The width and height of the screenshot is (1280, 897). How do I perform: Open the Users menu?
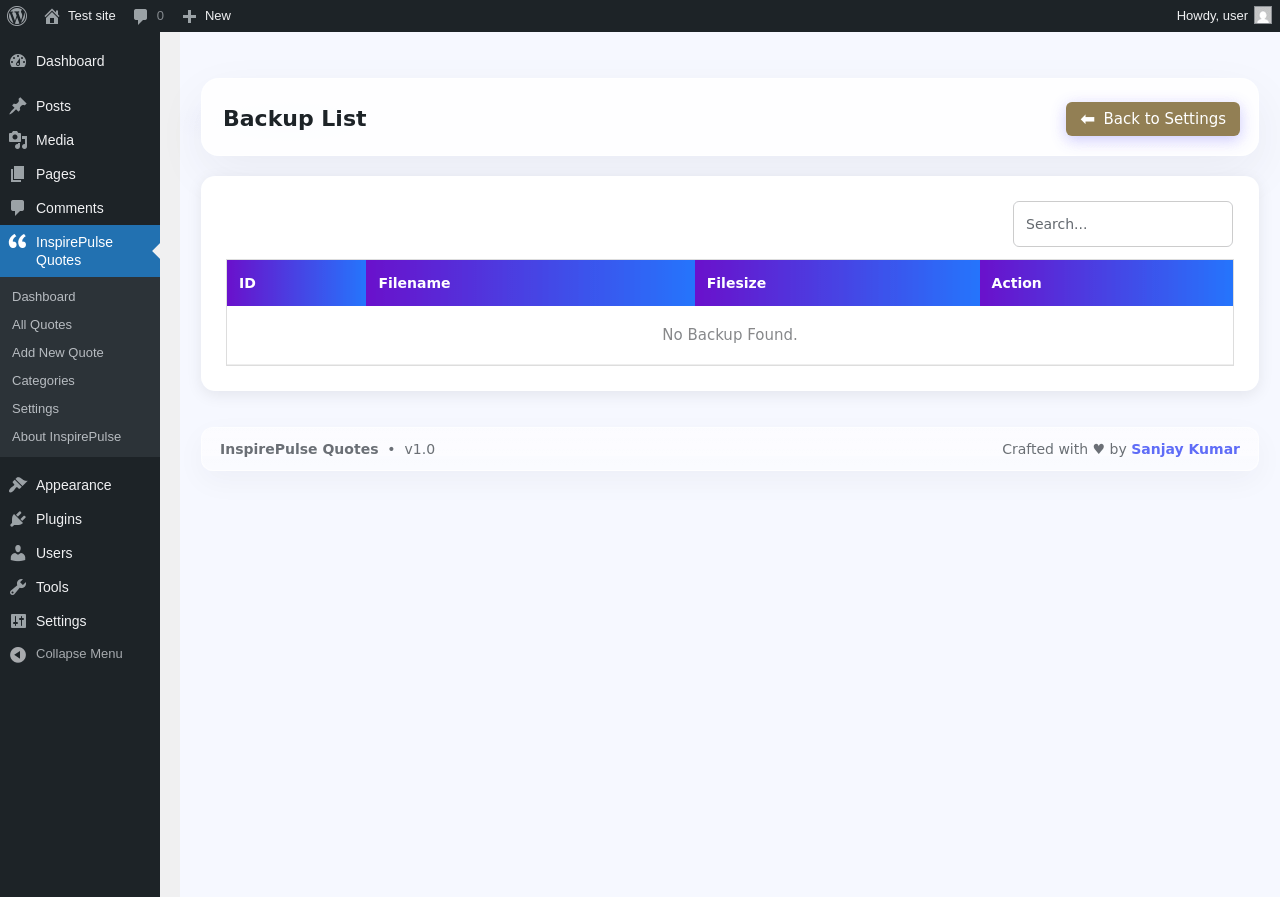(x=80, y=553)
